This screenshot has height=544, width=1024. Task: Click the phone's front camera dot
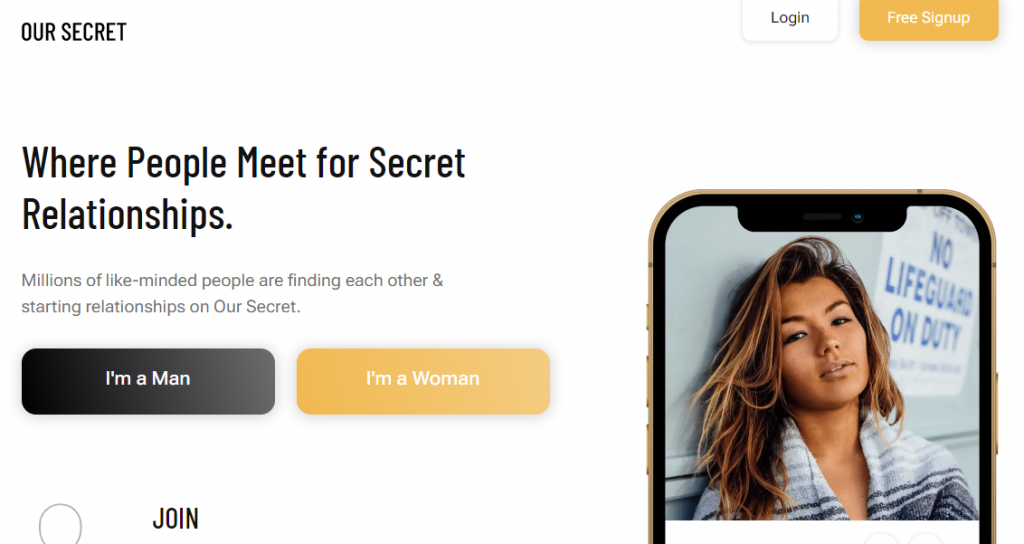pos(857,217)
